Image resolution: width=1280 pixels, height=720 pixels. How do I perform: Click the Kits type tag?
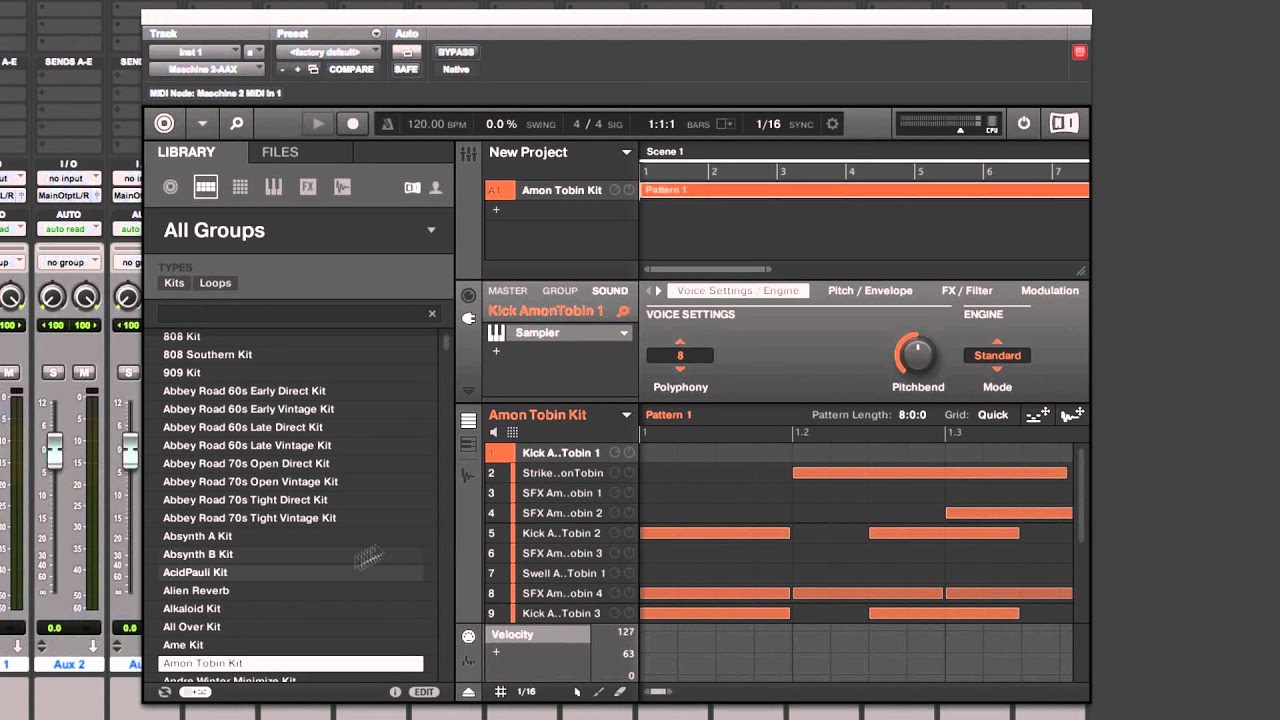(174, 283)
